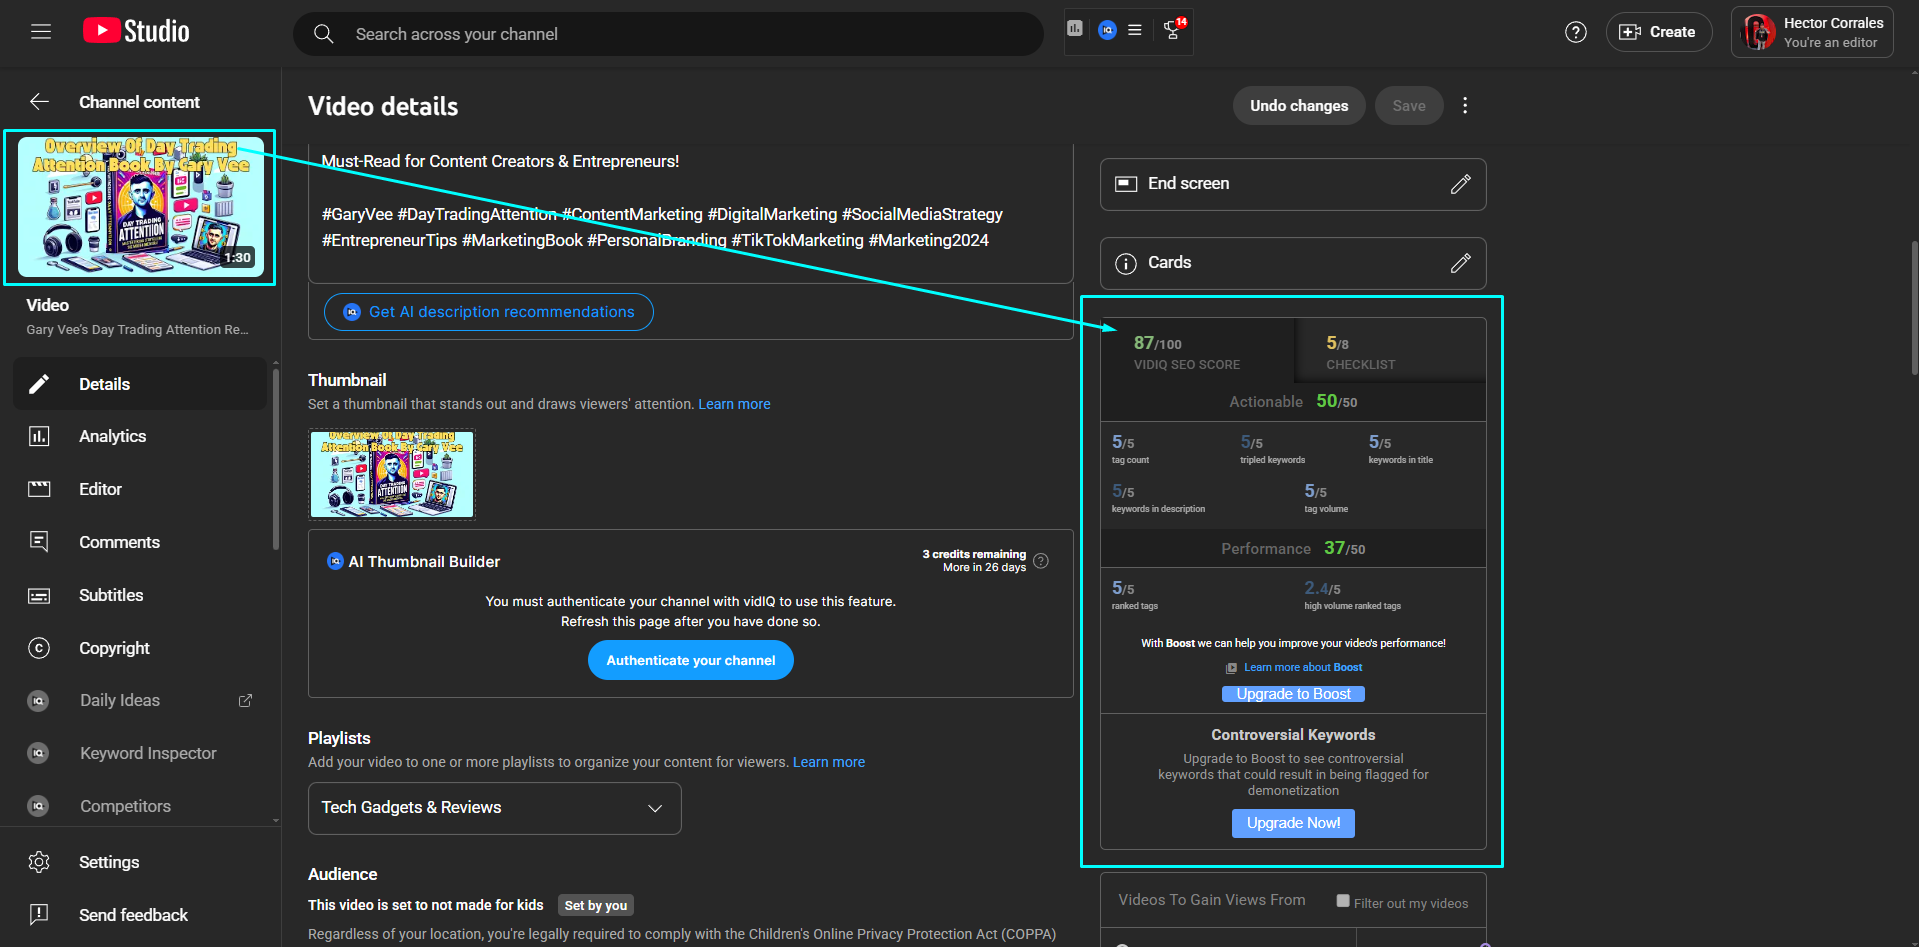1919x947 pixels.
Task: Open the Copyright menu item
Action: pyautogui.click(x=140, y=648)
